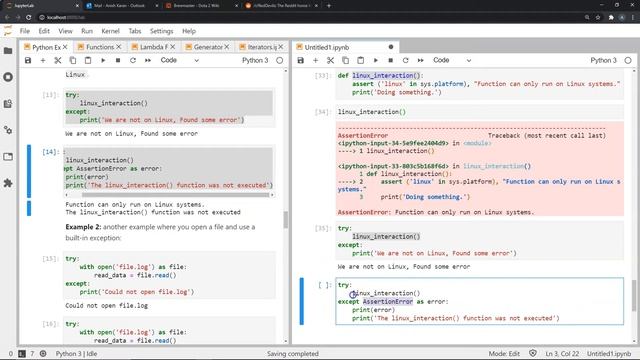This screenshot has width=640, height=360.
Task: Open the File menu
Action: pos(25,31)
